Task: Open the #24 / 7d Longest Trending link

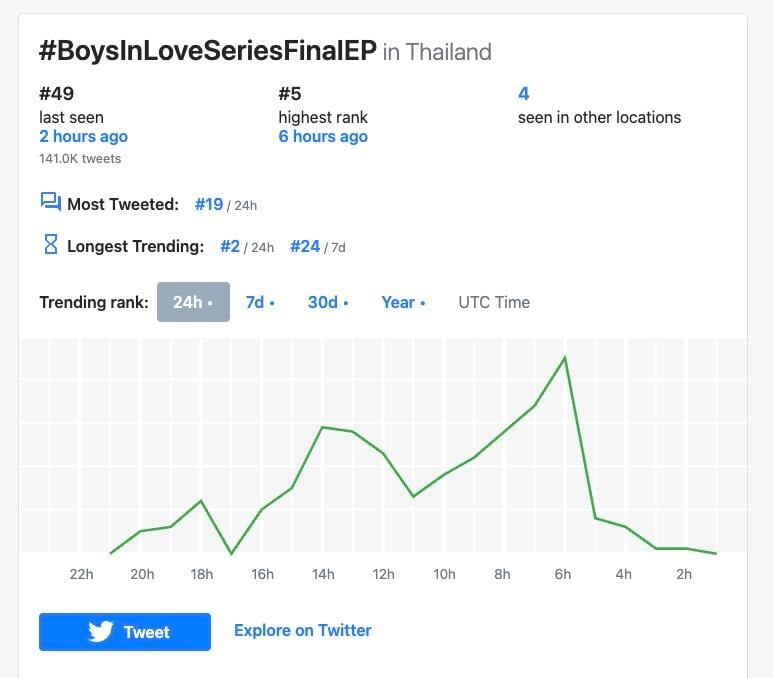Action: (x=305, y=246)
